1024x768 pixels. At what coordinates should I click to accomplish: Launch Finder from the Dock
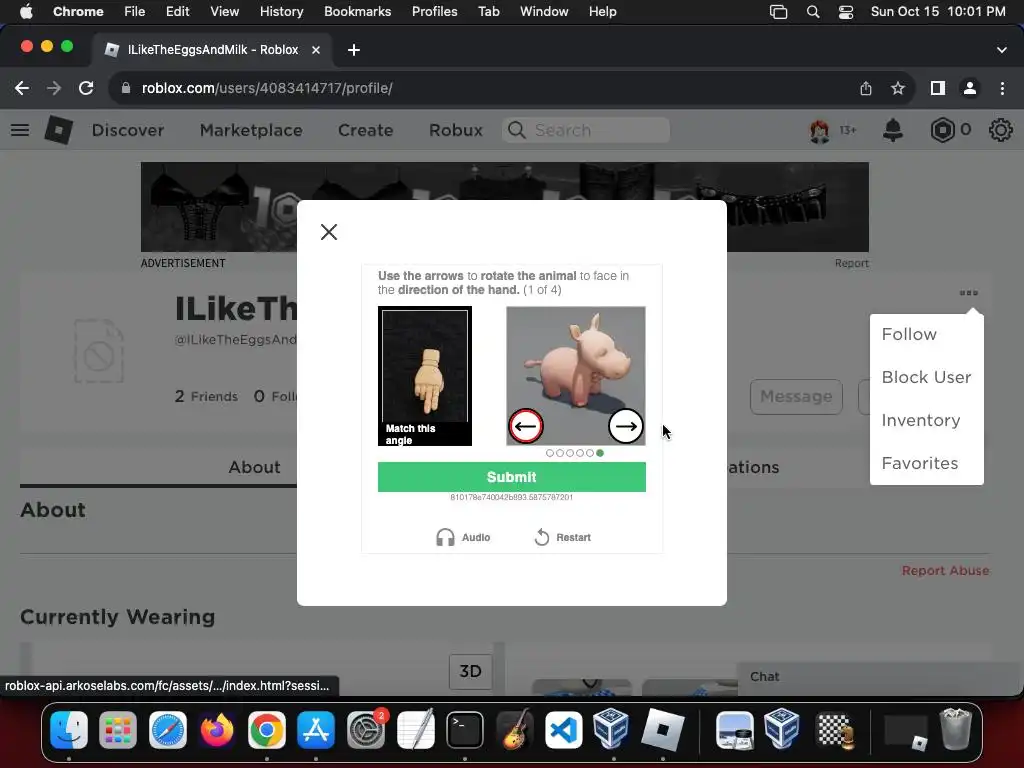[69, 729]
